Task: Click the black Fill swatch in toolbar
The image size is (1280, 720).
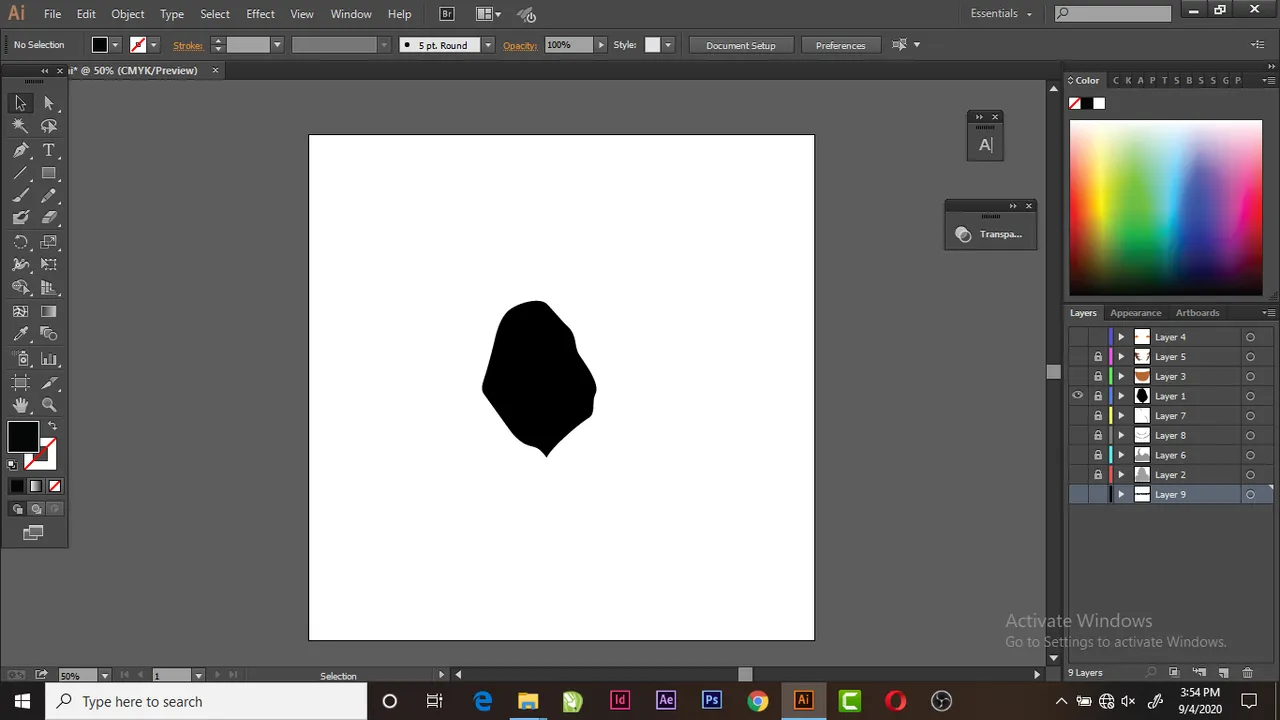Action: [x=23, y=437]
